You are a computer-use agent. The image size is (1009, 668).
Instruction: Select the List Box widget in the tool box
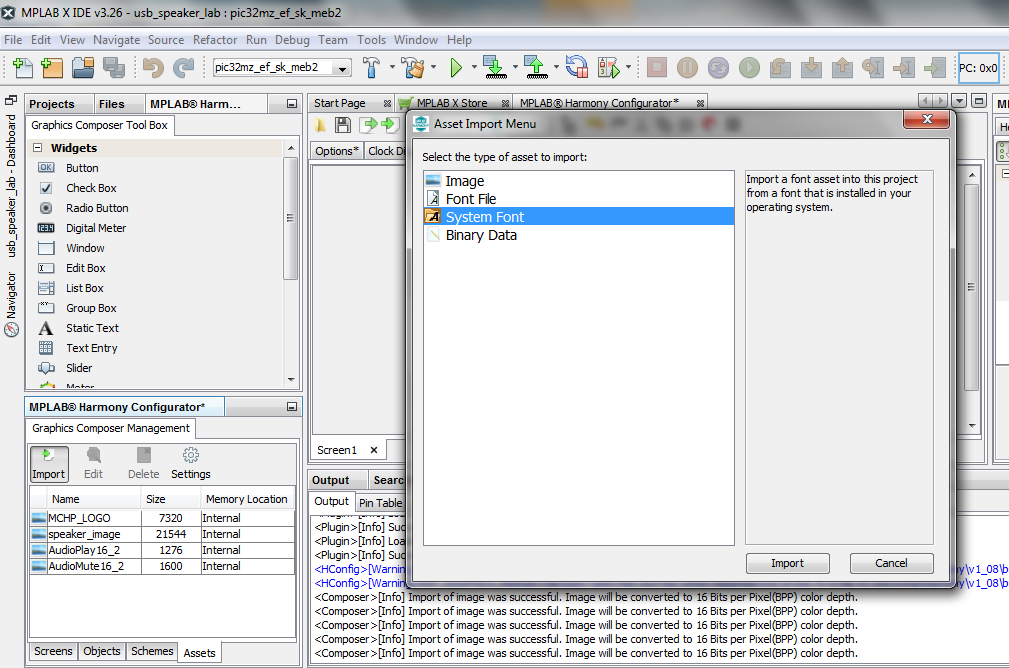point(85,288)
